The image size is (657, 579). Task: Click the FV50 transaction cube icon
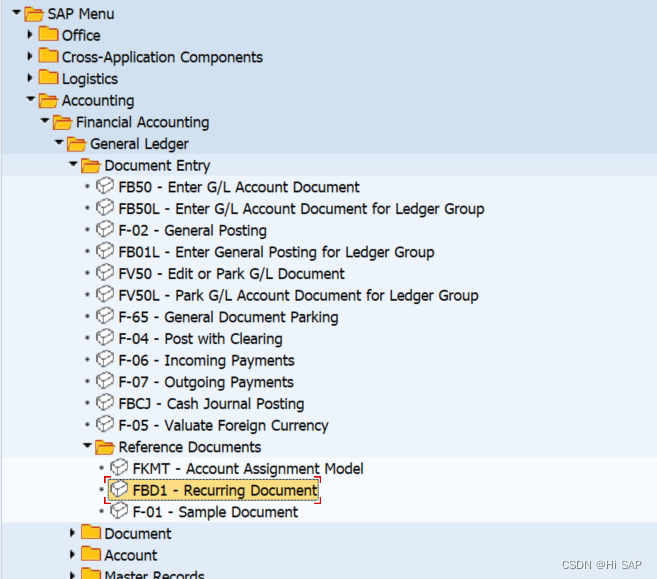pos(105,273)
